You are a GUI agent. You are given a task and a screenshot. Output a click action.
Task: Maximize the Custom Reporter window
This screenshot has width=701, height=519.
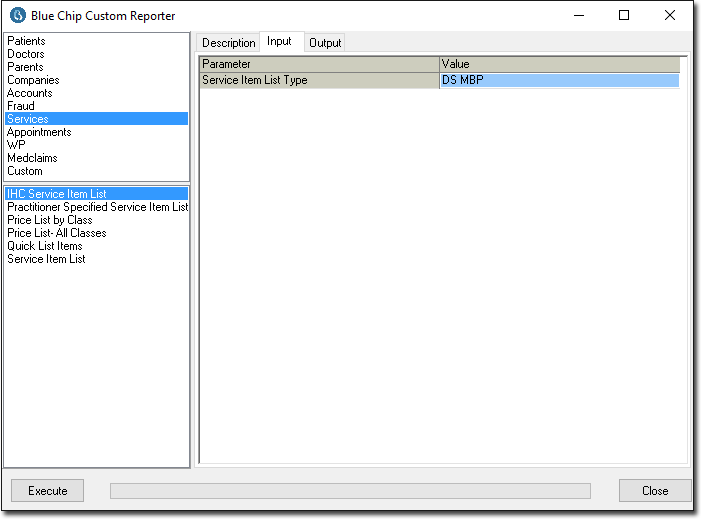(624, 16)
